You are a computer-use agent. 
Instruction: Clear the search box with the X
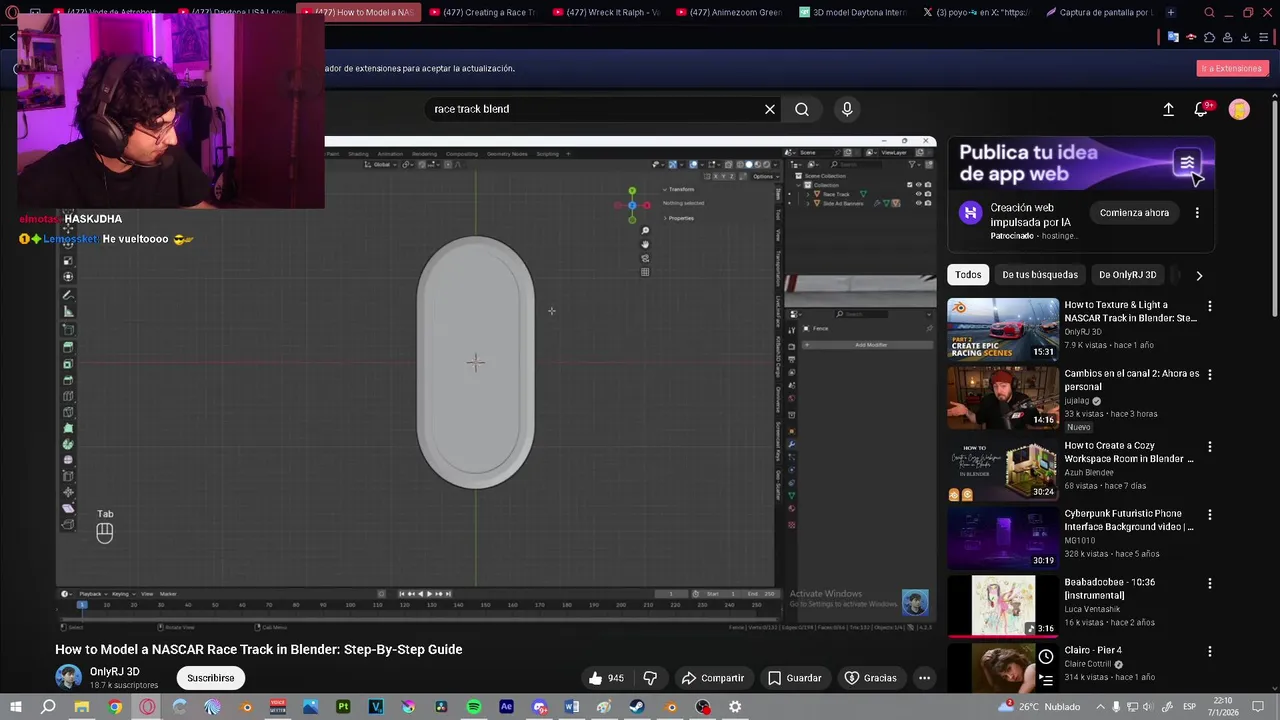770,109
